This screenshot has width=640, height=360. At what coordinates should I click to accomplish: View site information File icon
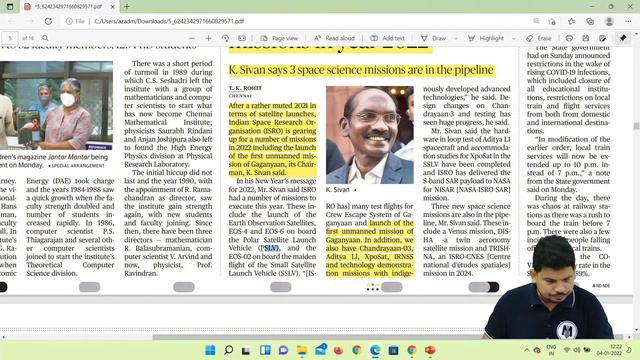point(76,21)
